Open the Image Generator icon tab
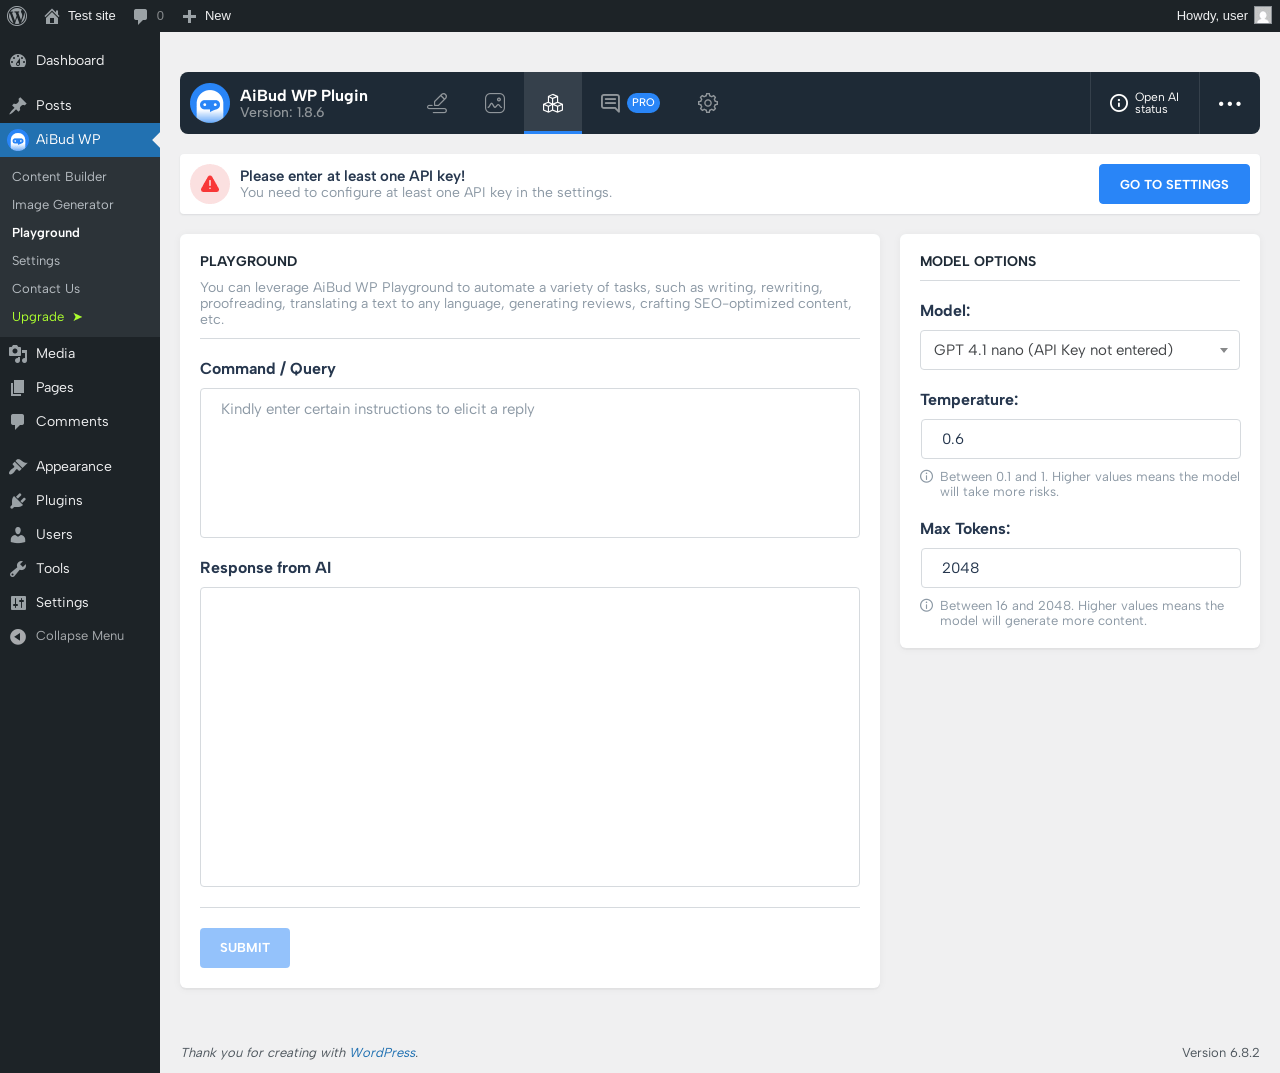Screen dimensions: 1280x1073 495,103
